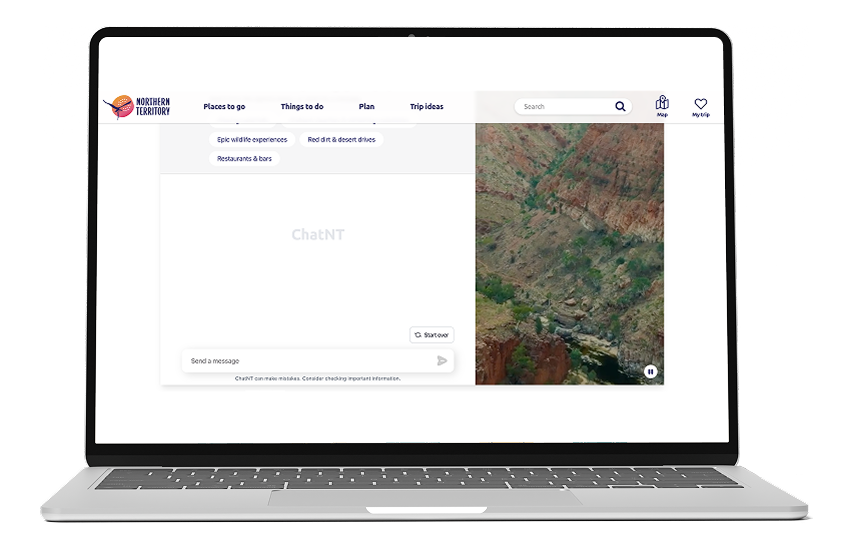This screenshot has height=548, width=855.
Task: Open the Map icon
Action: click(x=662, y=106)
